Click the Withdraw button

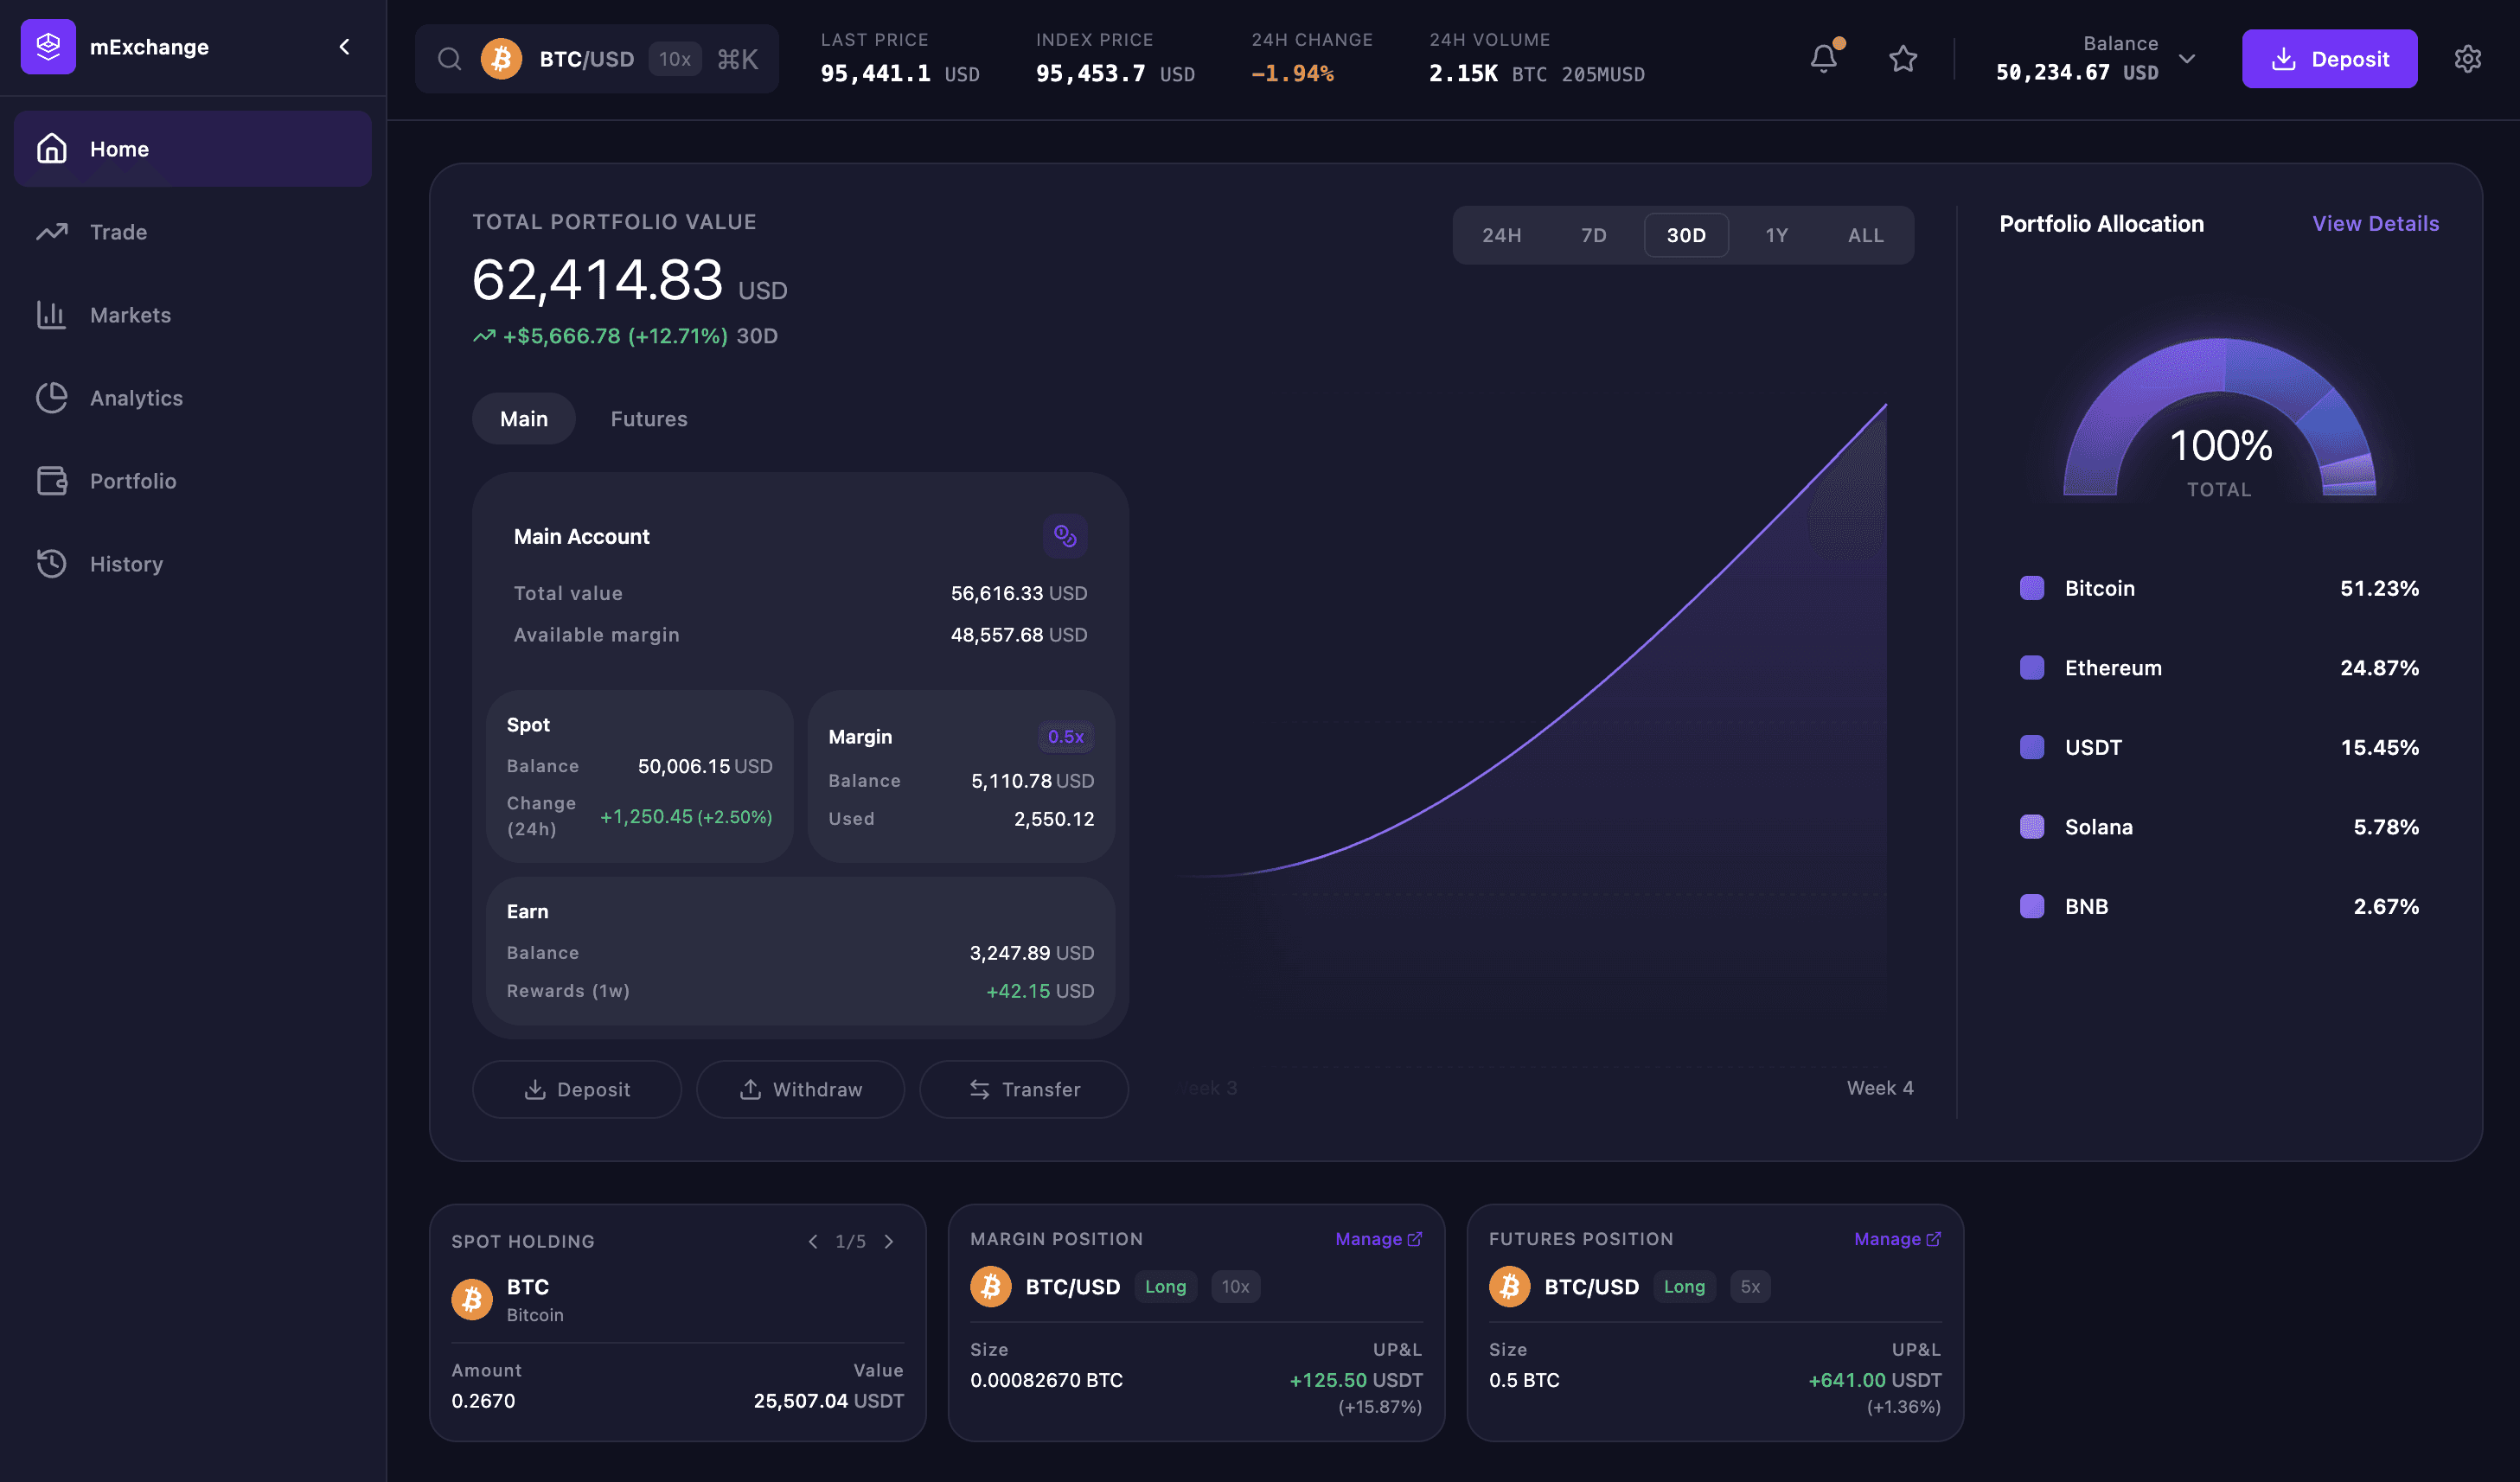click(x=800, y=1089)
